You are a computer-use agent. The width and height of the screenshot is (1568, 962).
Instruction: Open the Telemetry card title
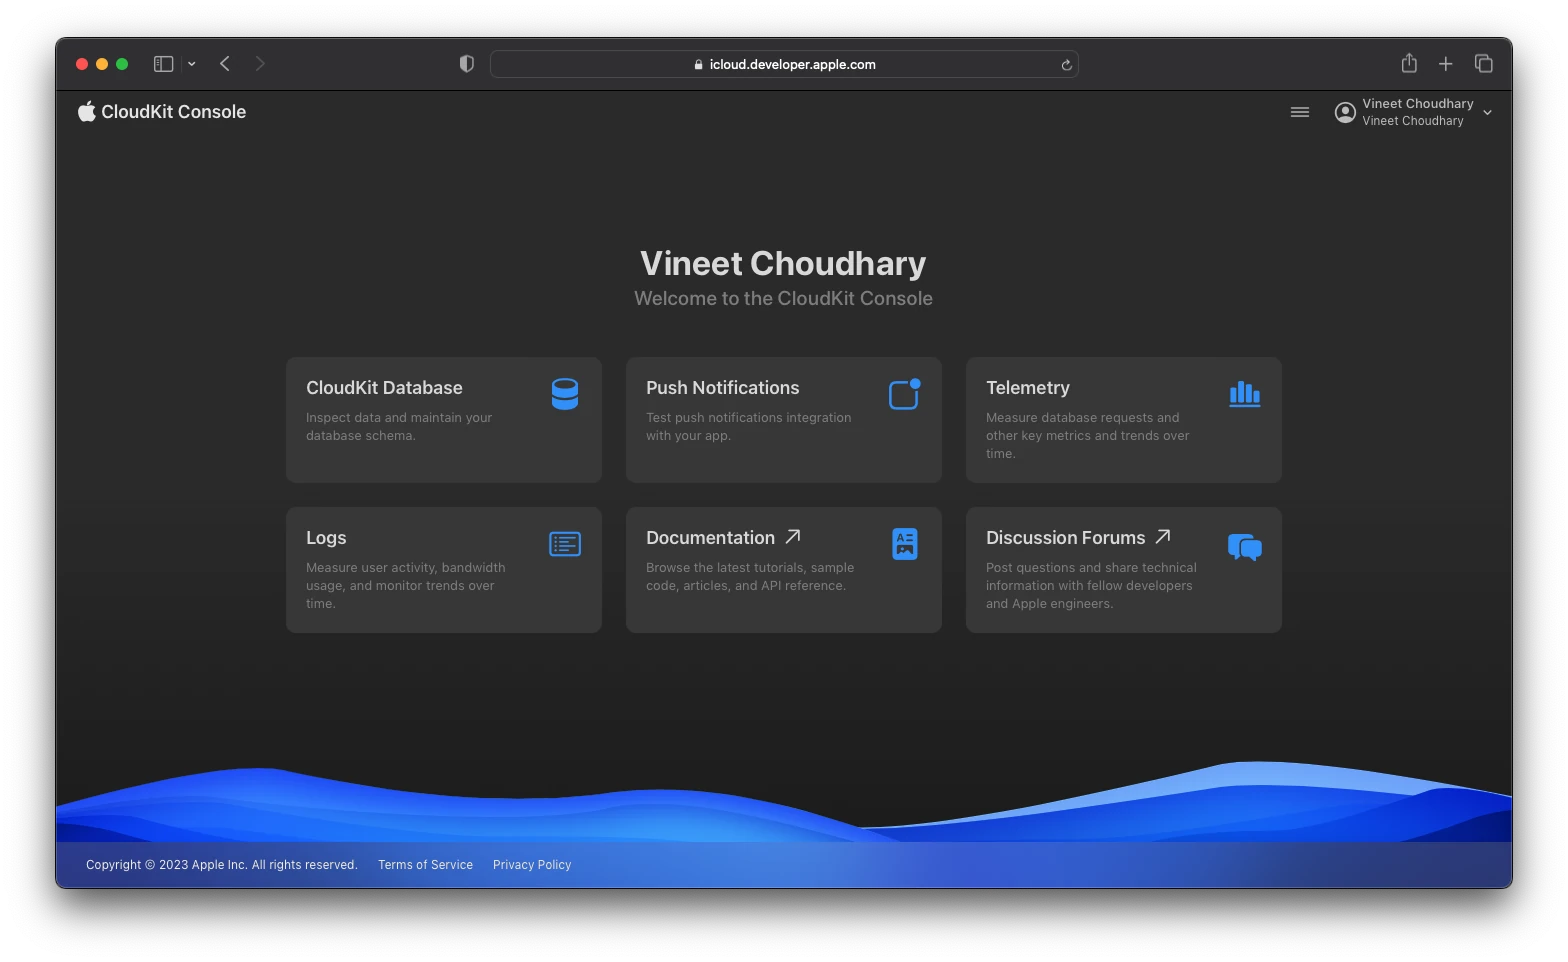pos(1028,388)
